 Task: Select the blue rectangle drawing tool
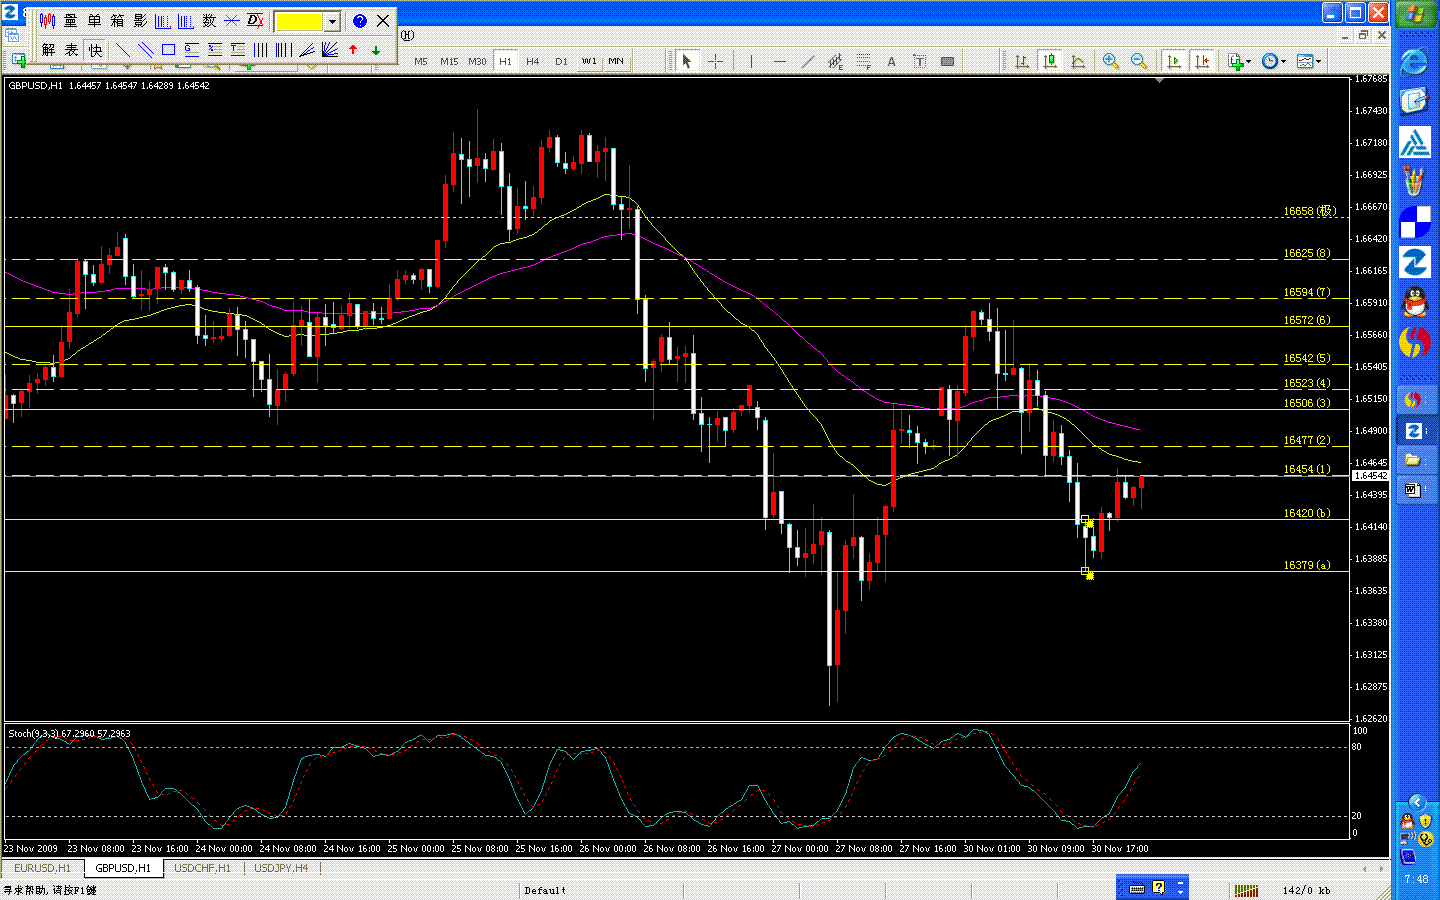(169, 49)
